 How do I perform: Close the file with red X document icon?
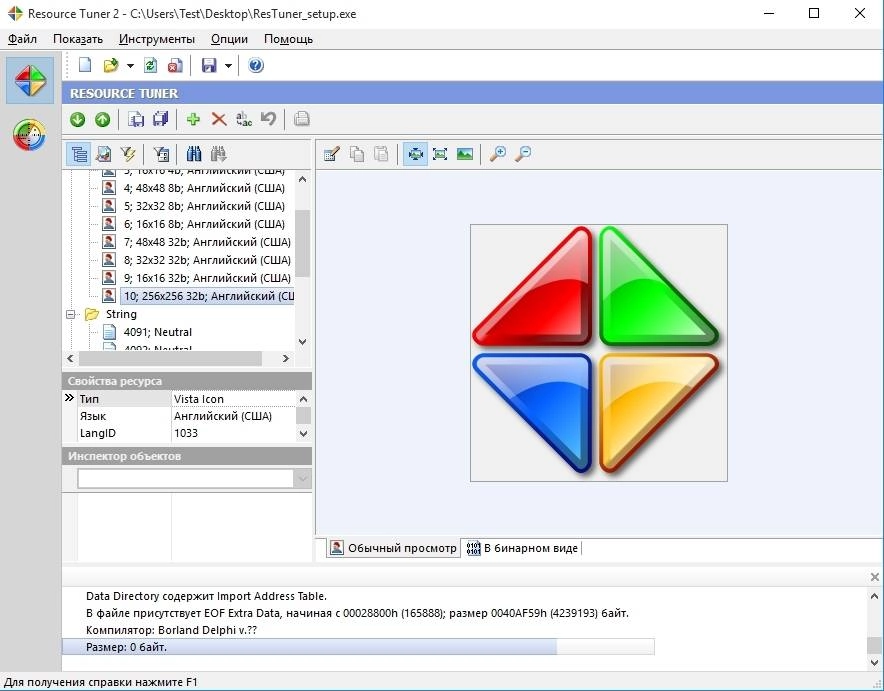(175, 65)
